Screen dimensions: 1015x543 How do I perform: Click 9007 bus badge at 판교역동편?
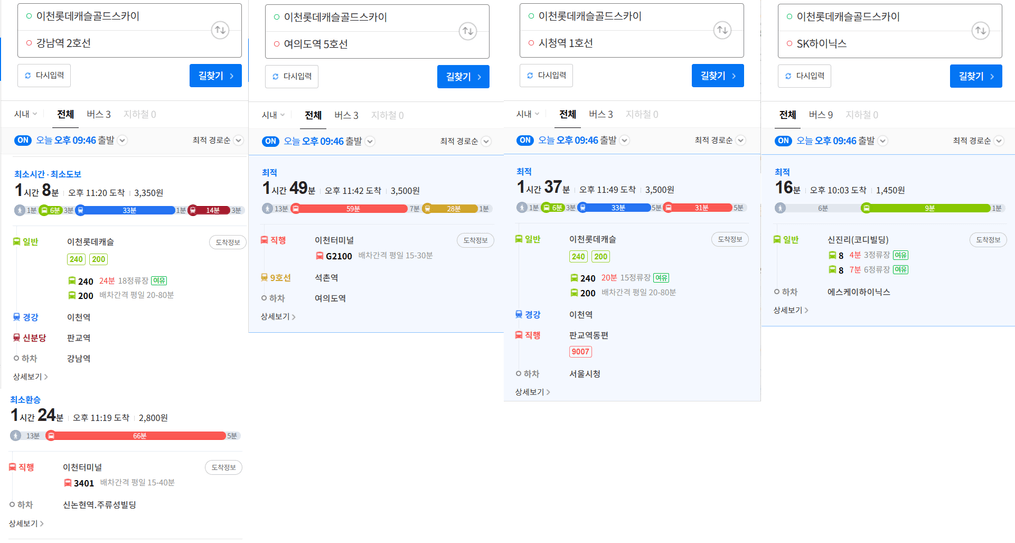coord(580,351)
